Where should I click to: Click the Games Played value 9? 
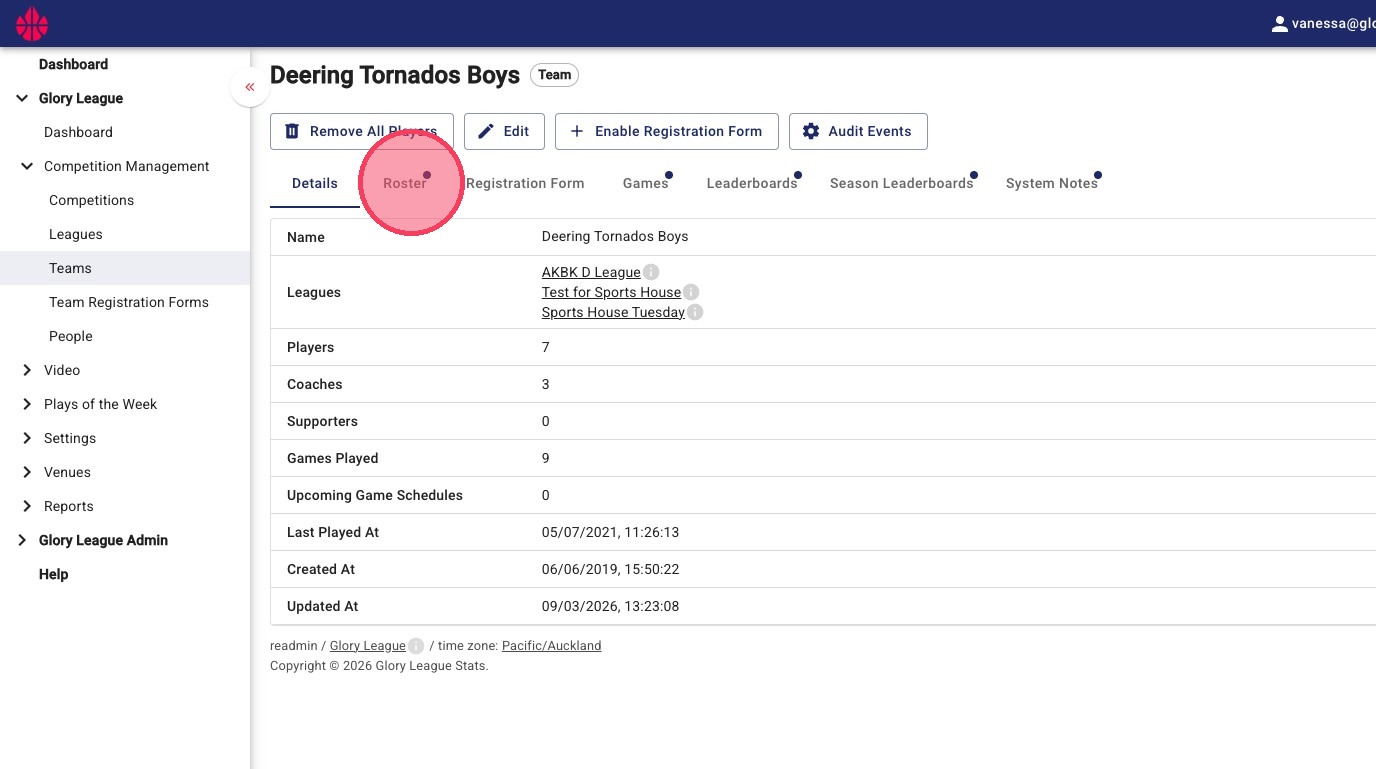pyautogui.click(x=546, y=458)
